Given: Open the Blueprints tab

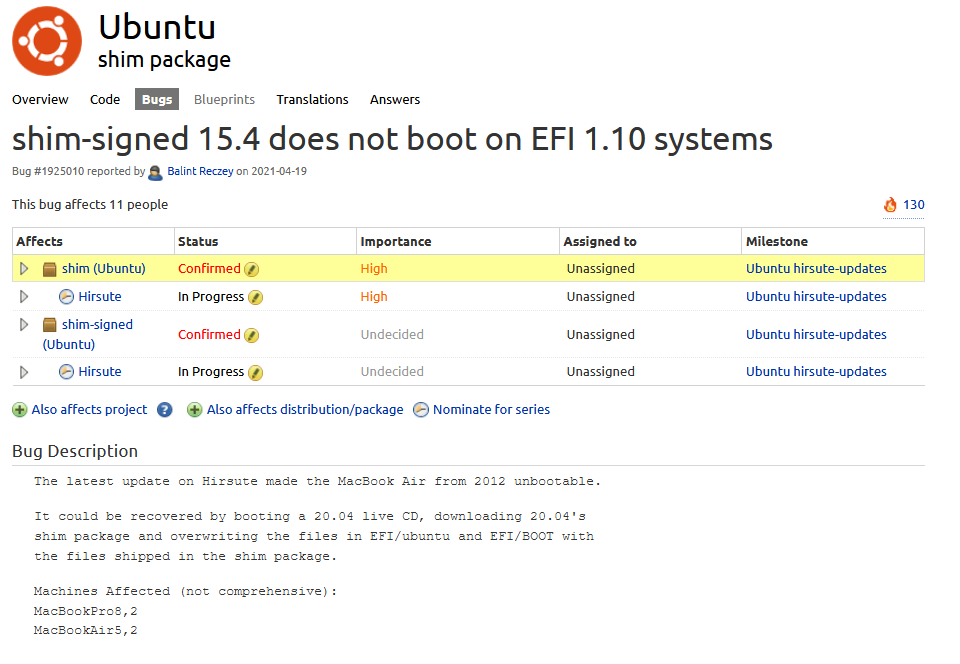Looking at the screenshot, I should 224,100.
